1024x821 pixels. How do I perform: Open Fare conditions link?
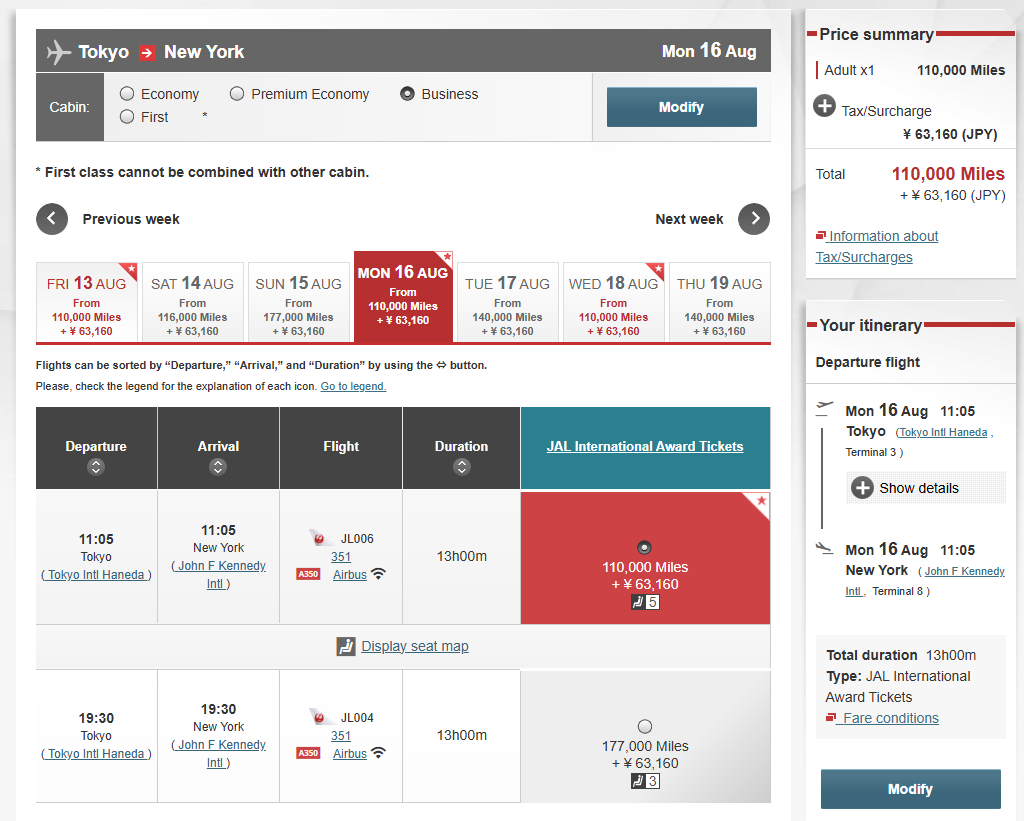891,718
